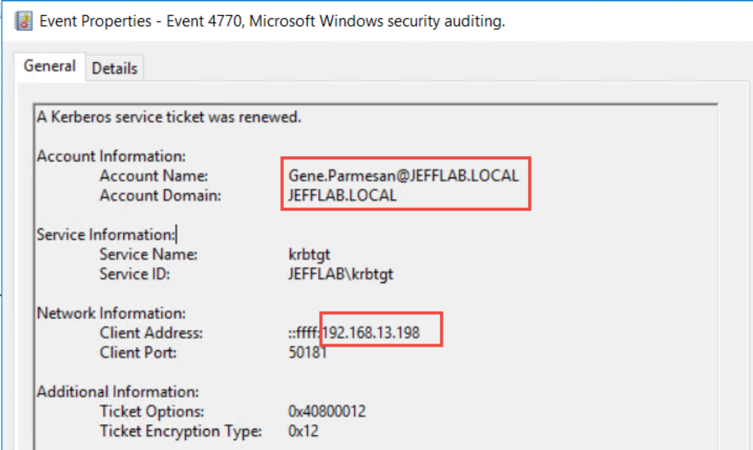Click the krbtgt service name value
753x450 pixels.
coord(307,254)
